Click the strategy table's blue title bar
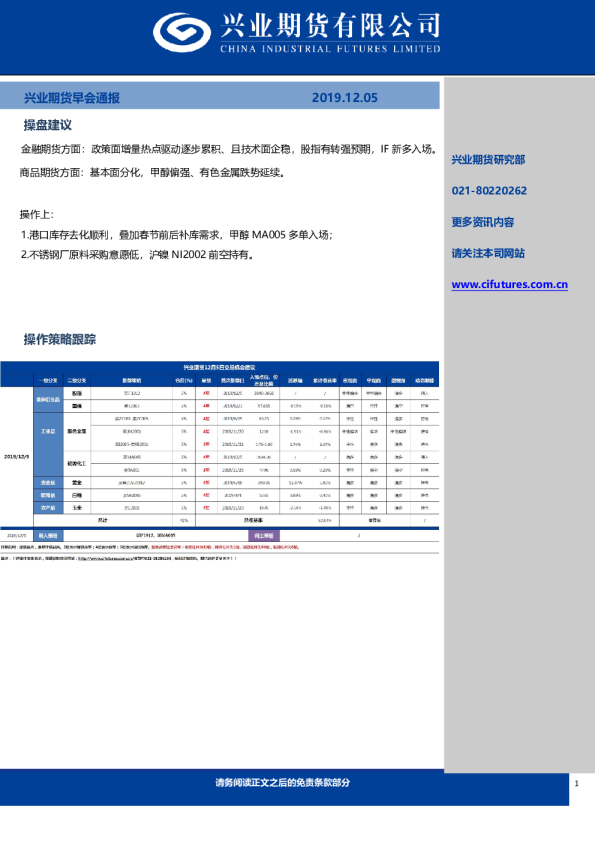 tap(220, 367)
